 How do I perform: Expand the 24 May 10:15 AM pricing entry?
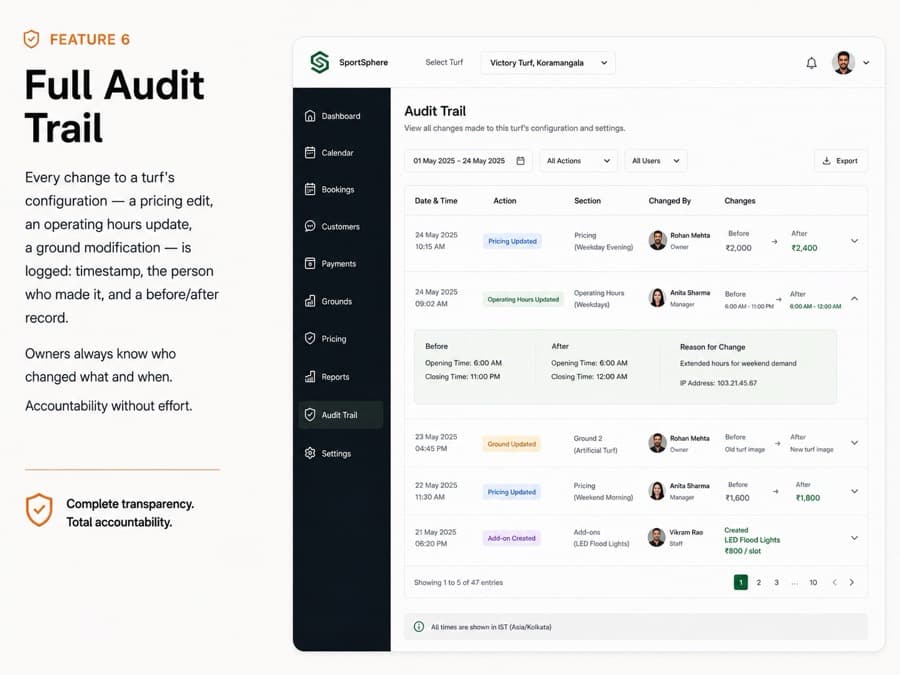pos(854,241)
